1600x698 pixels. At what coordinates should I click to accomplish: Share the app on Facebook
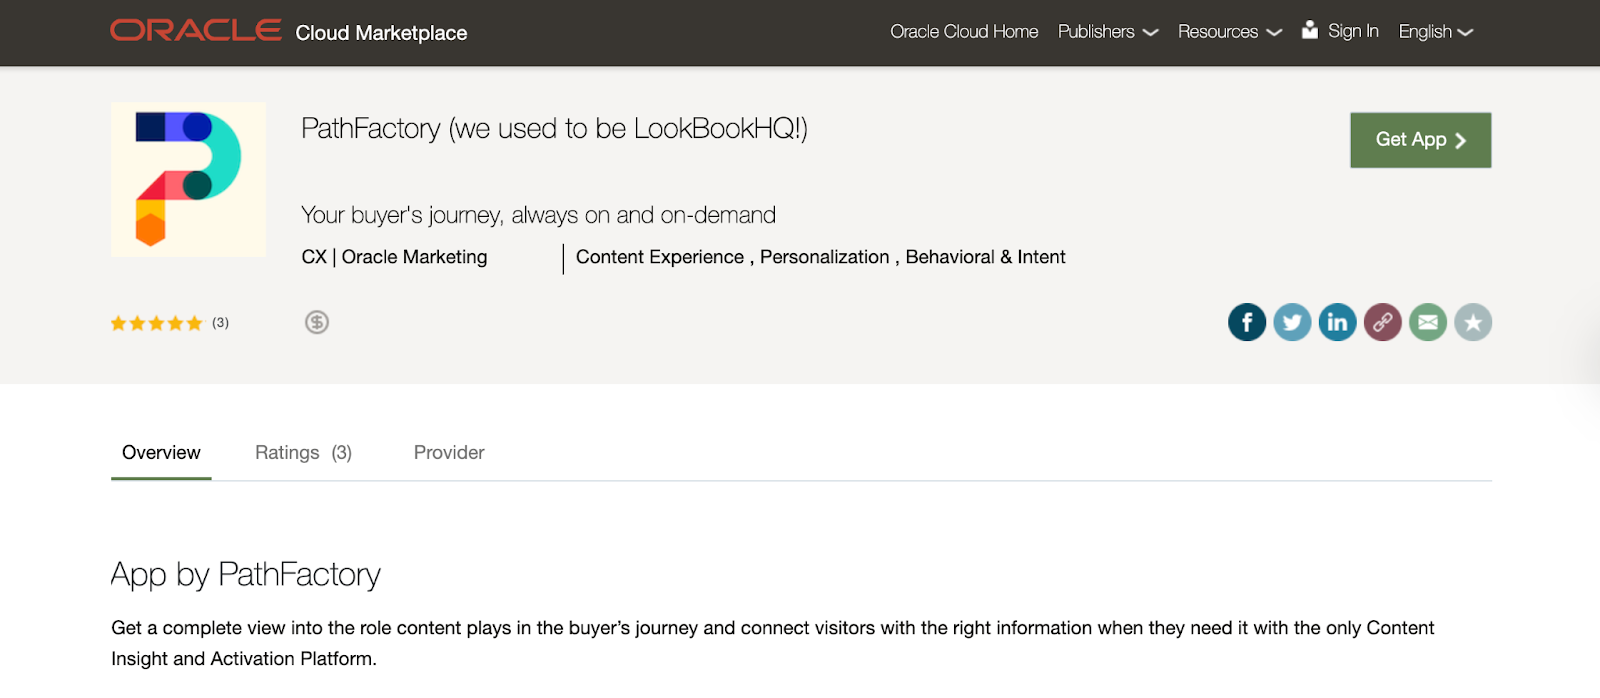tap(1247, 322)
